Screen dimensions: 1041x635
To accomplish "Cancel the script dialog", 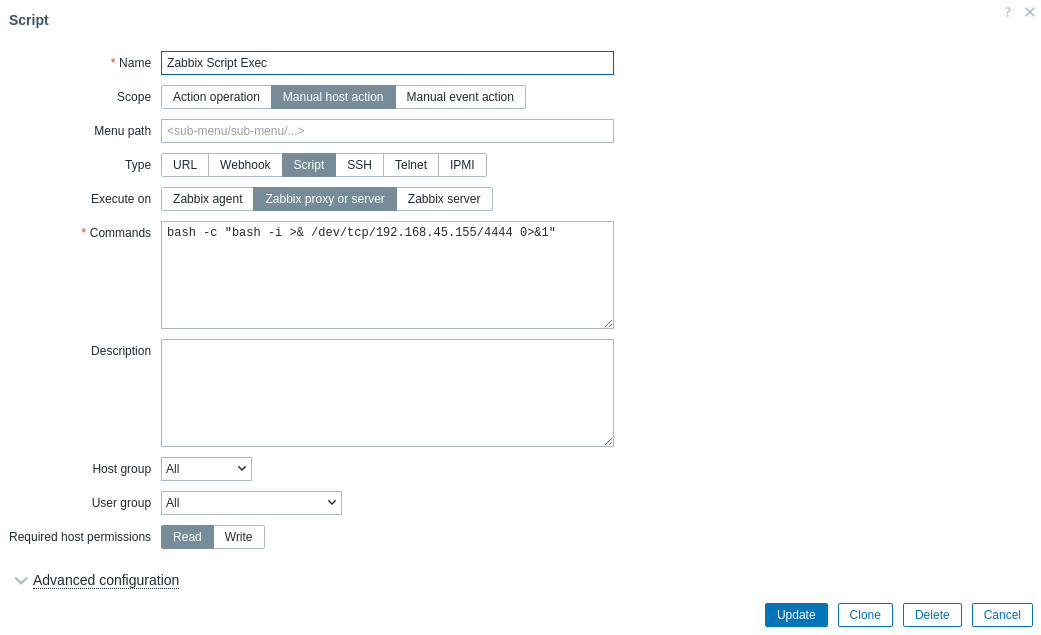I will point(1002,615).
